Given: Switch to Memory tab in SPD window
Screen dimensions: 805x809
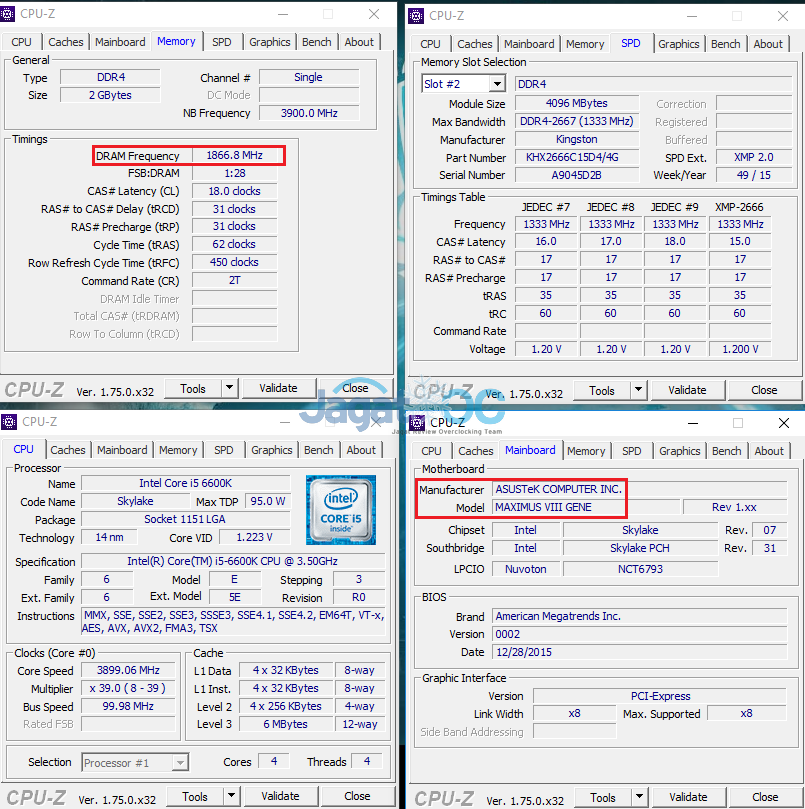Looking at the screenshot, I should coord(585,44).
